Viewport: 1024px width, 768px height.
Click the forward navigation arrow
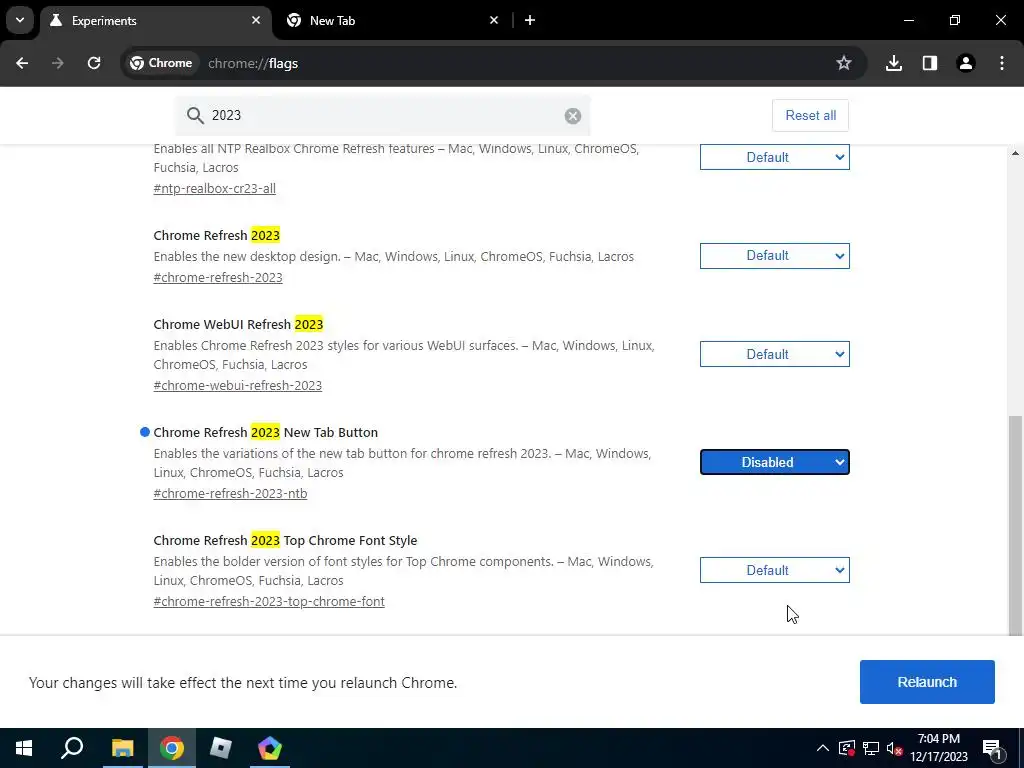tap(58, 63)
